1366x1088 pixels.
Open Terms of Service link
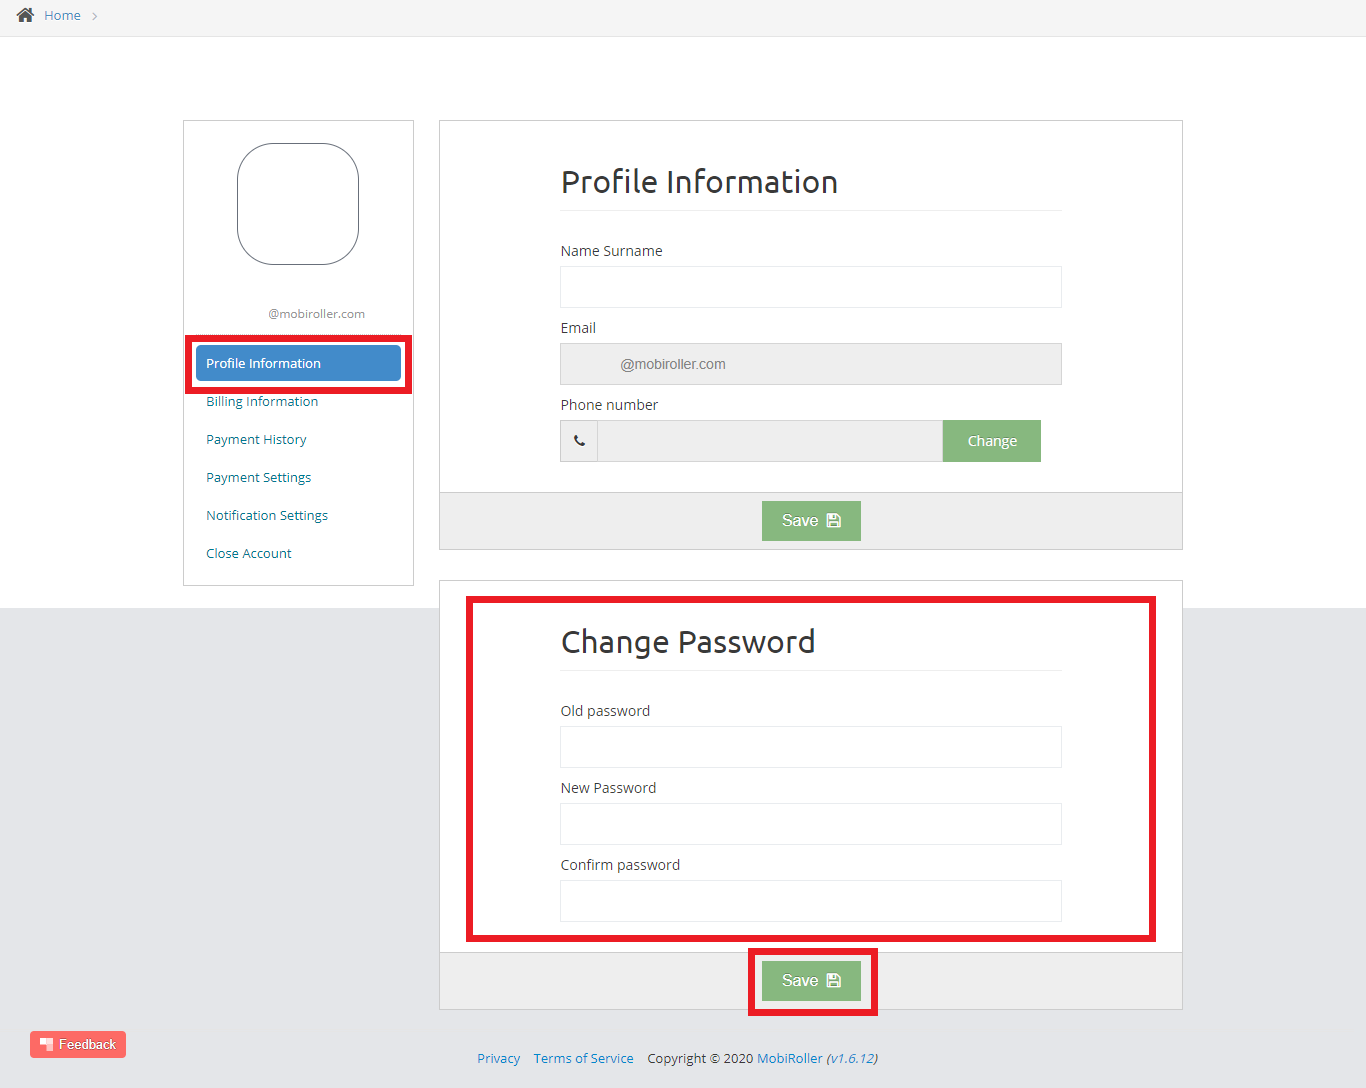click(x=584, y=1058)
